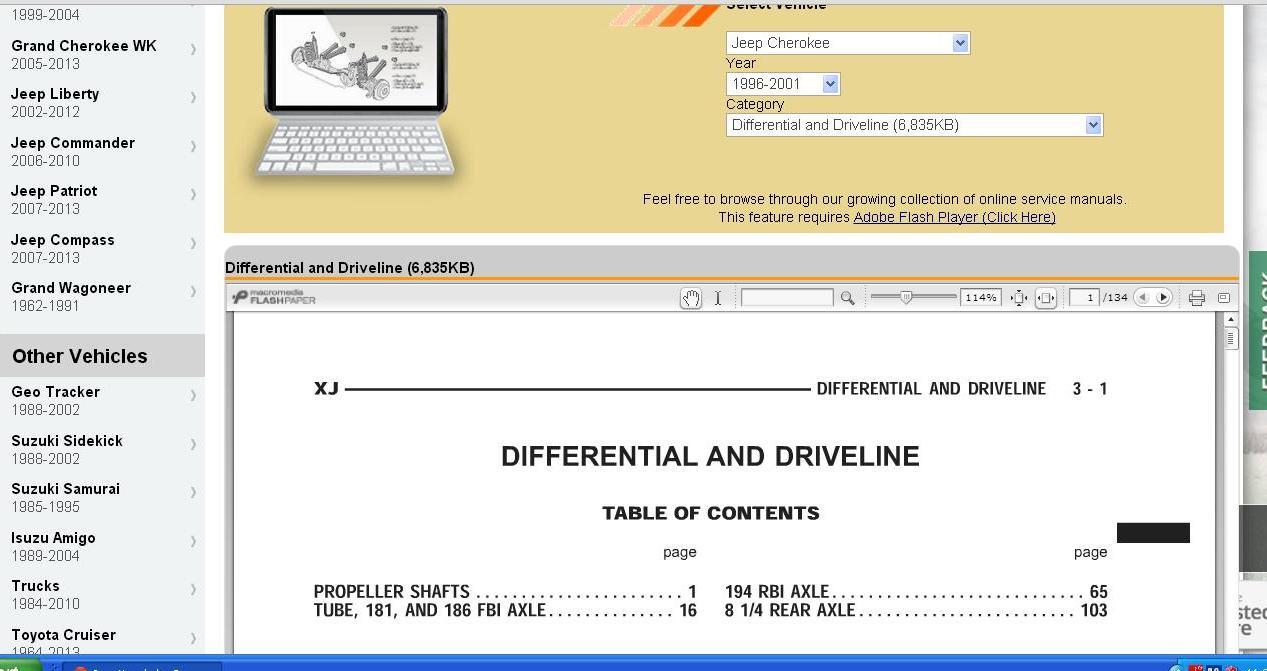The height and width of the screenshot is (671, 1267).
Task: Click the Other Vehicles section heading
Action: coord(80,356)
